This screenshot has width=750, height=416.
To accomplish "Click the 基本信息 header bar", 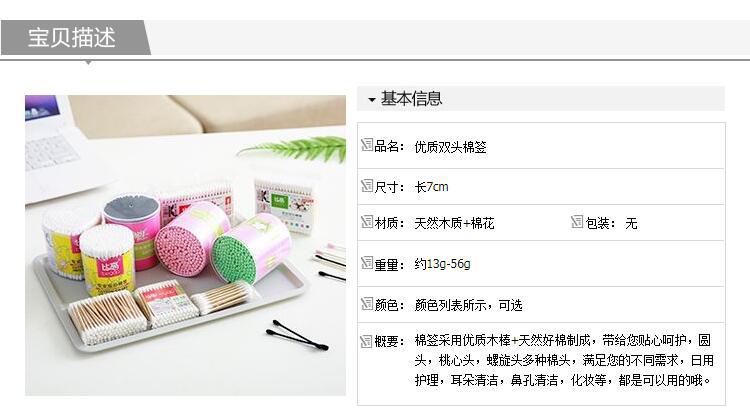I will click(541, 99).
